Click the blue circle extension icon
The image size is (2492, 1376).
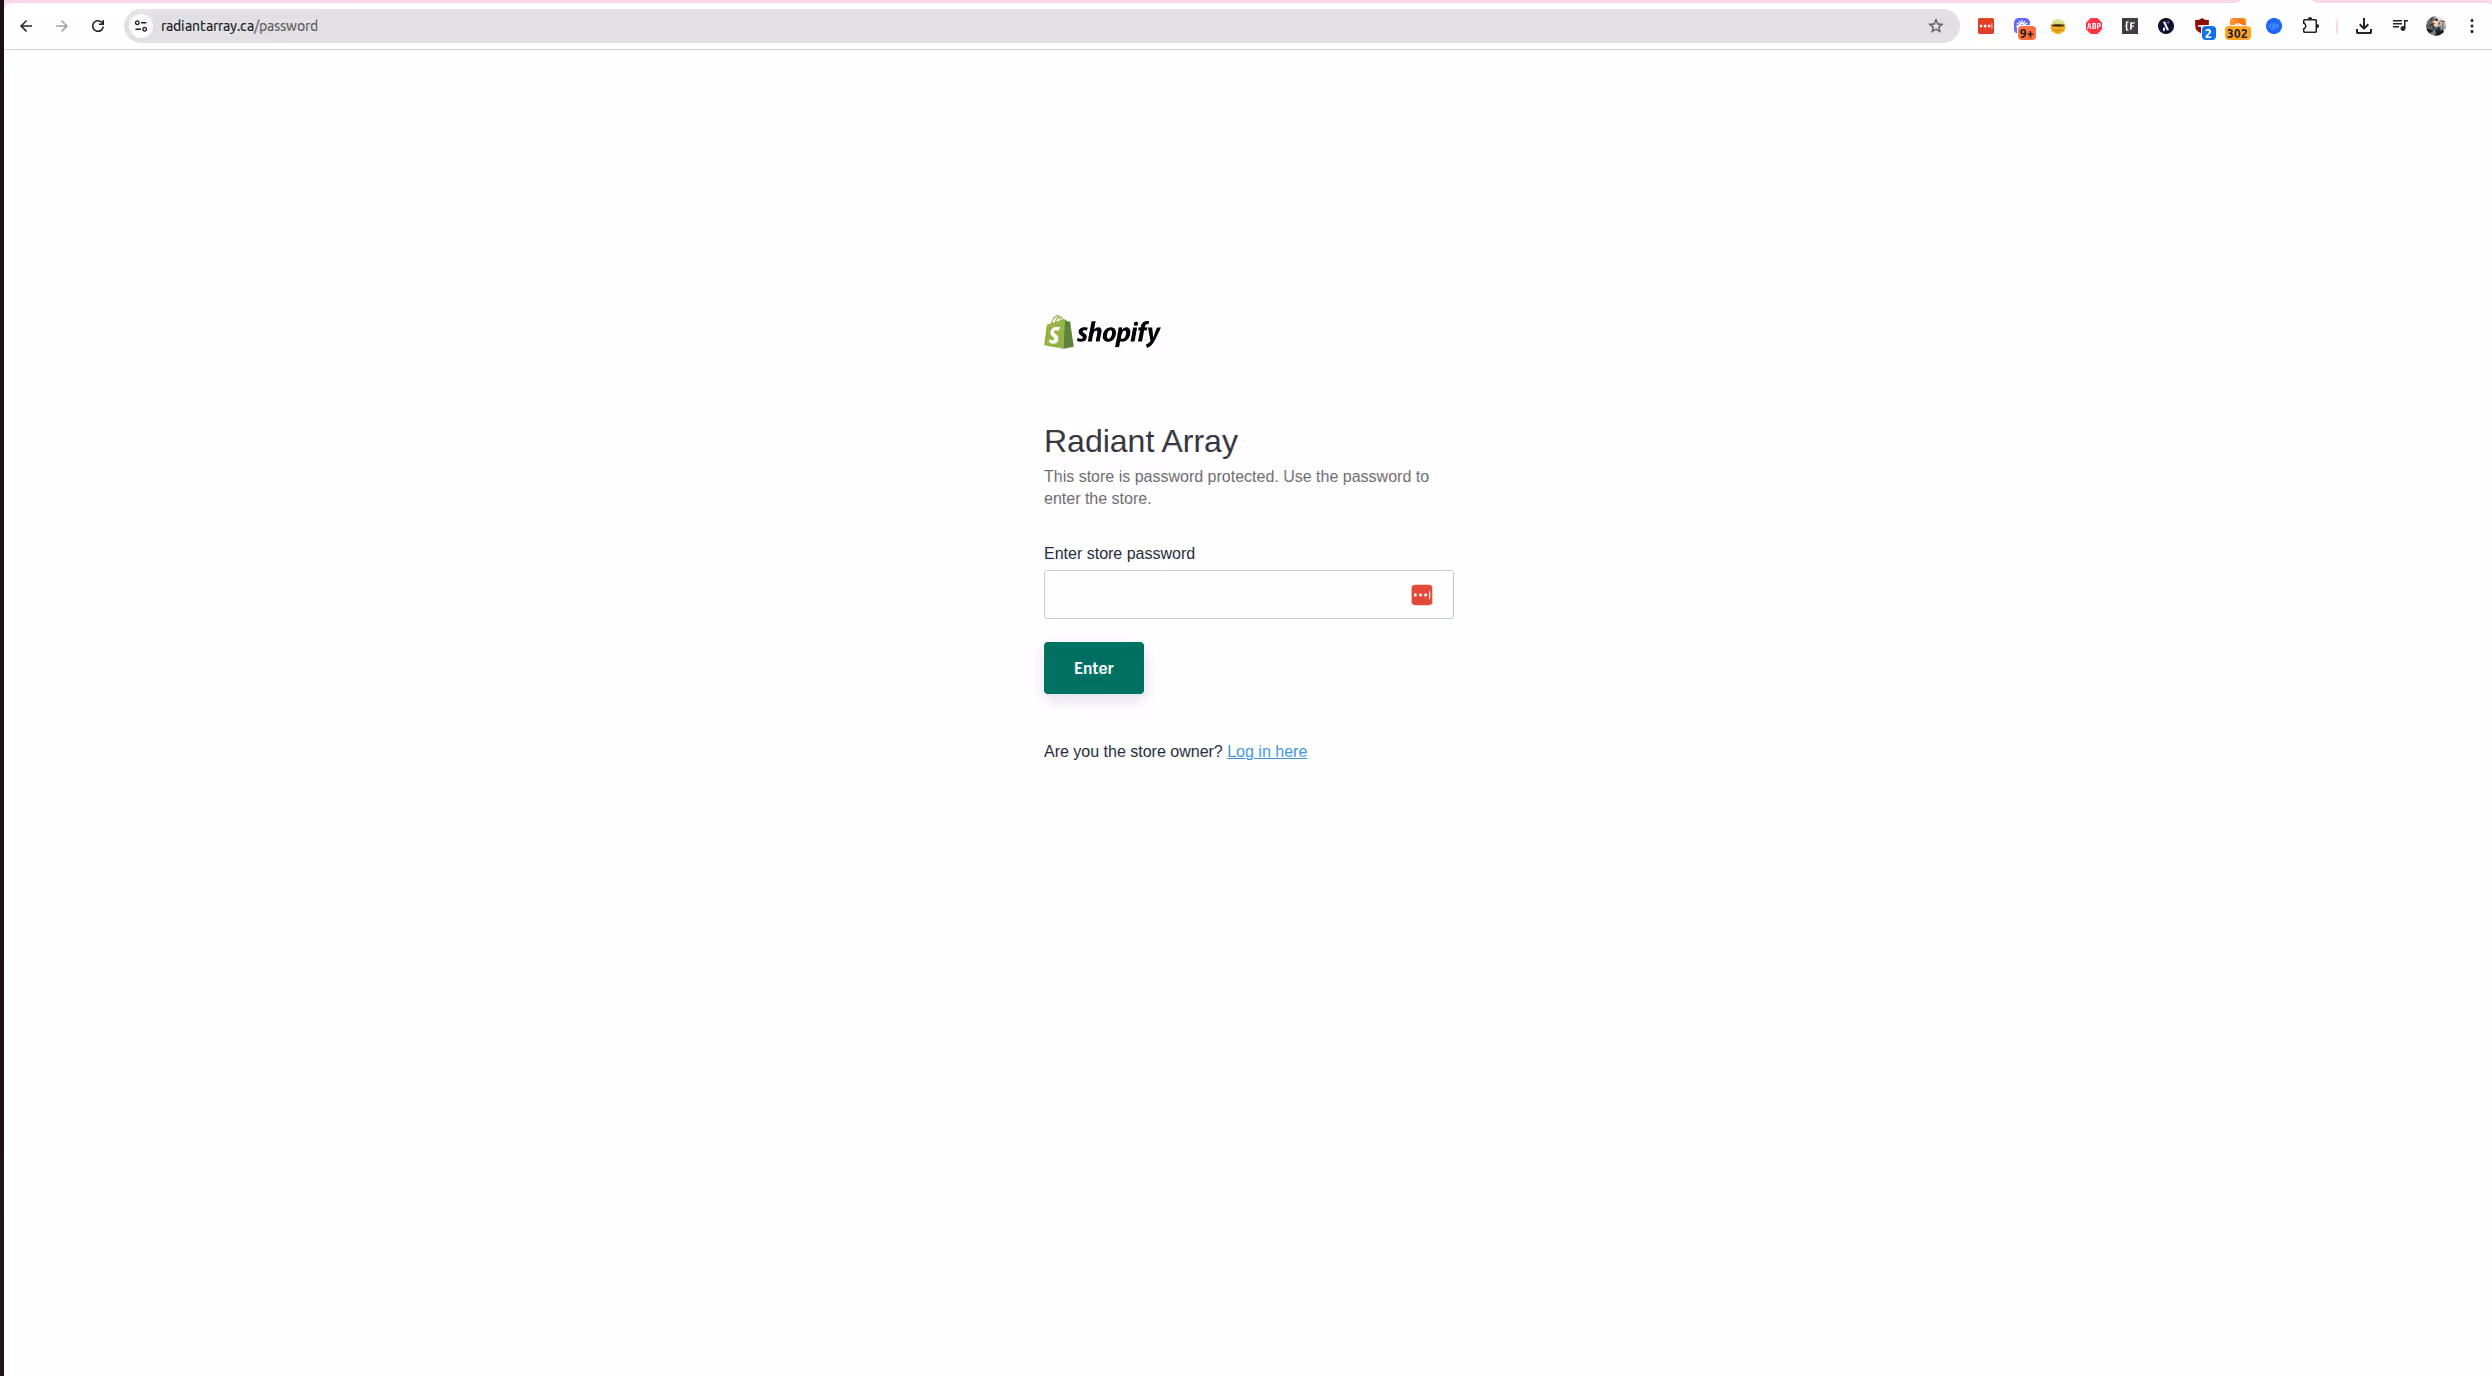pyautogui.click(x=2274, y=26)
